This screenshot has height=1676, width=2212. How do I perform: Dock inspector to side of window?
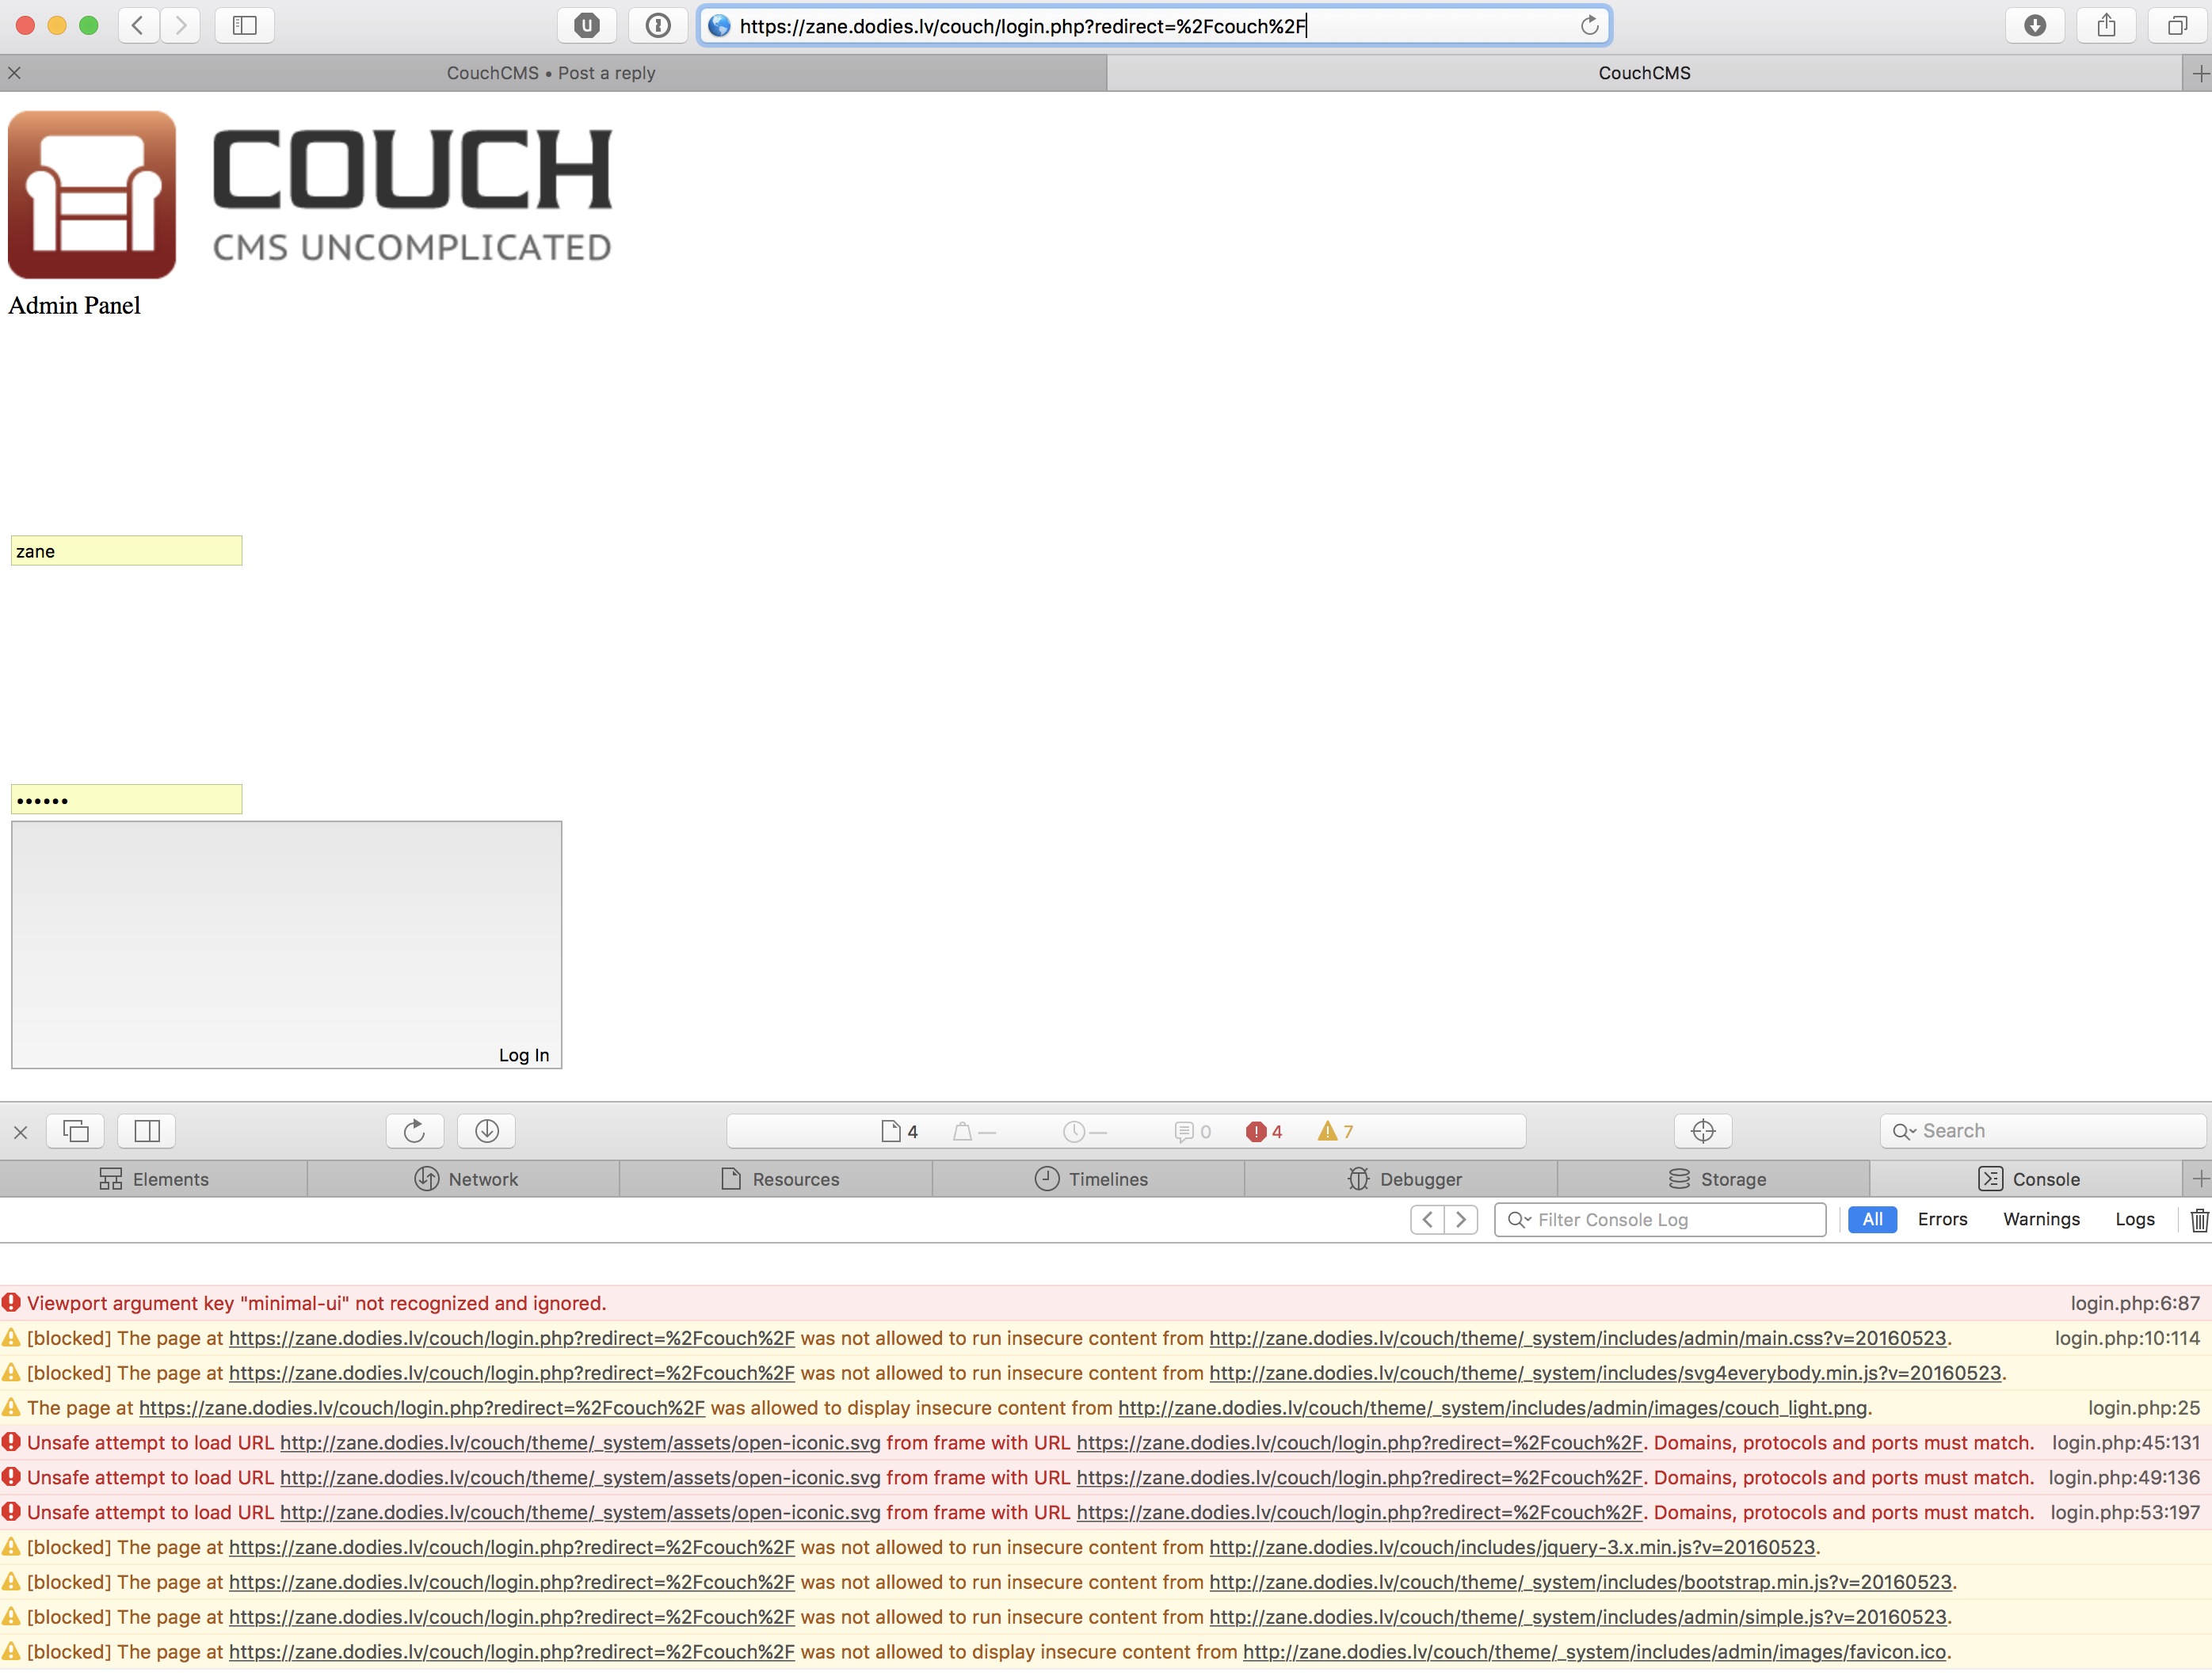tap(147, 1132)
